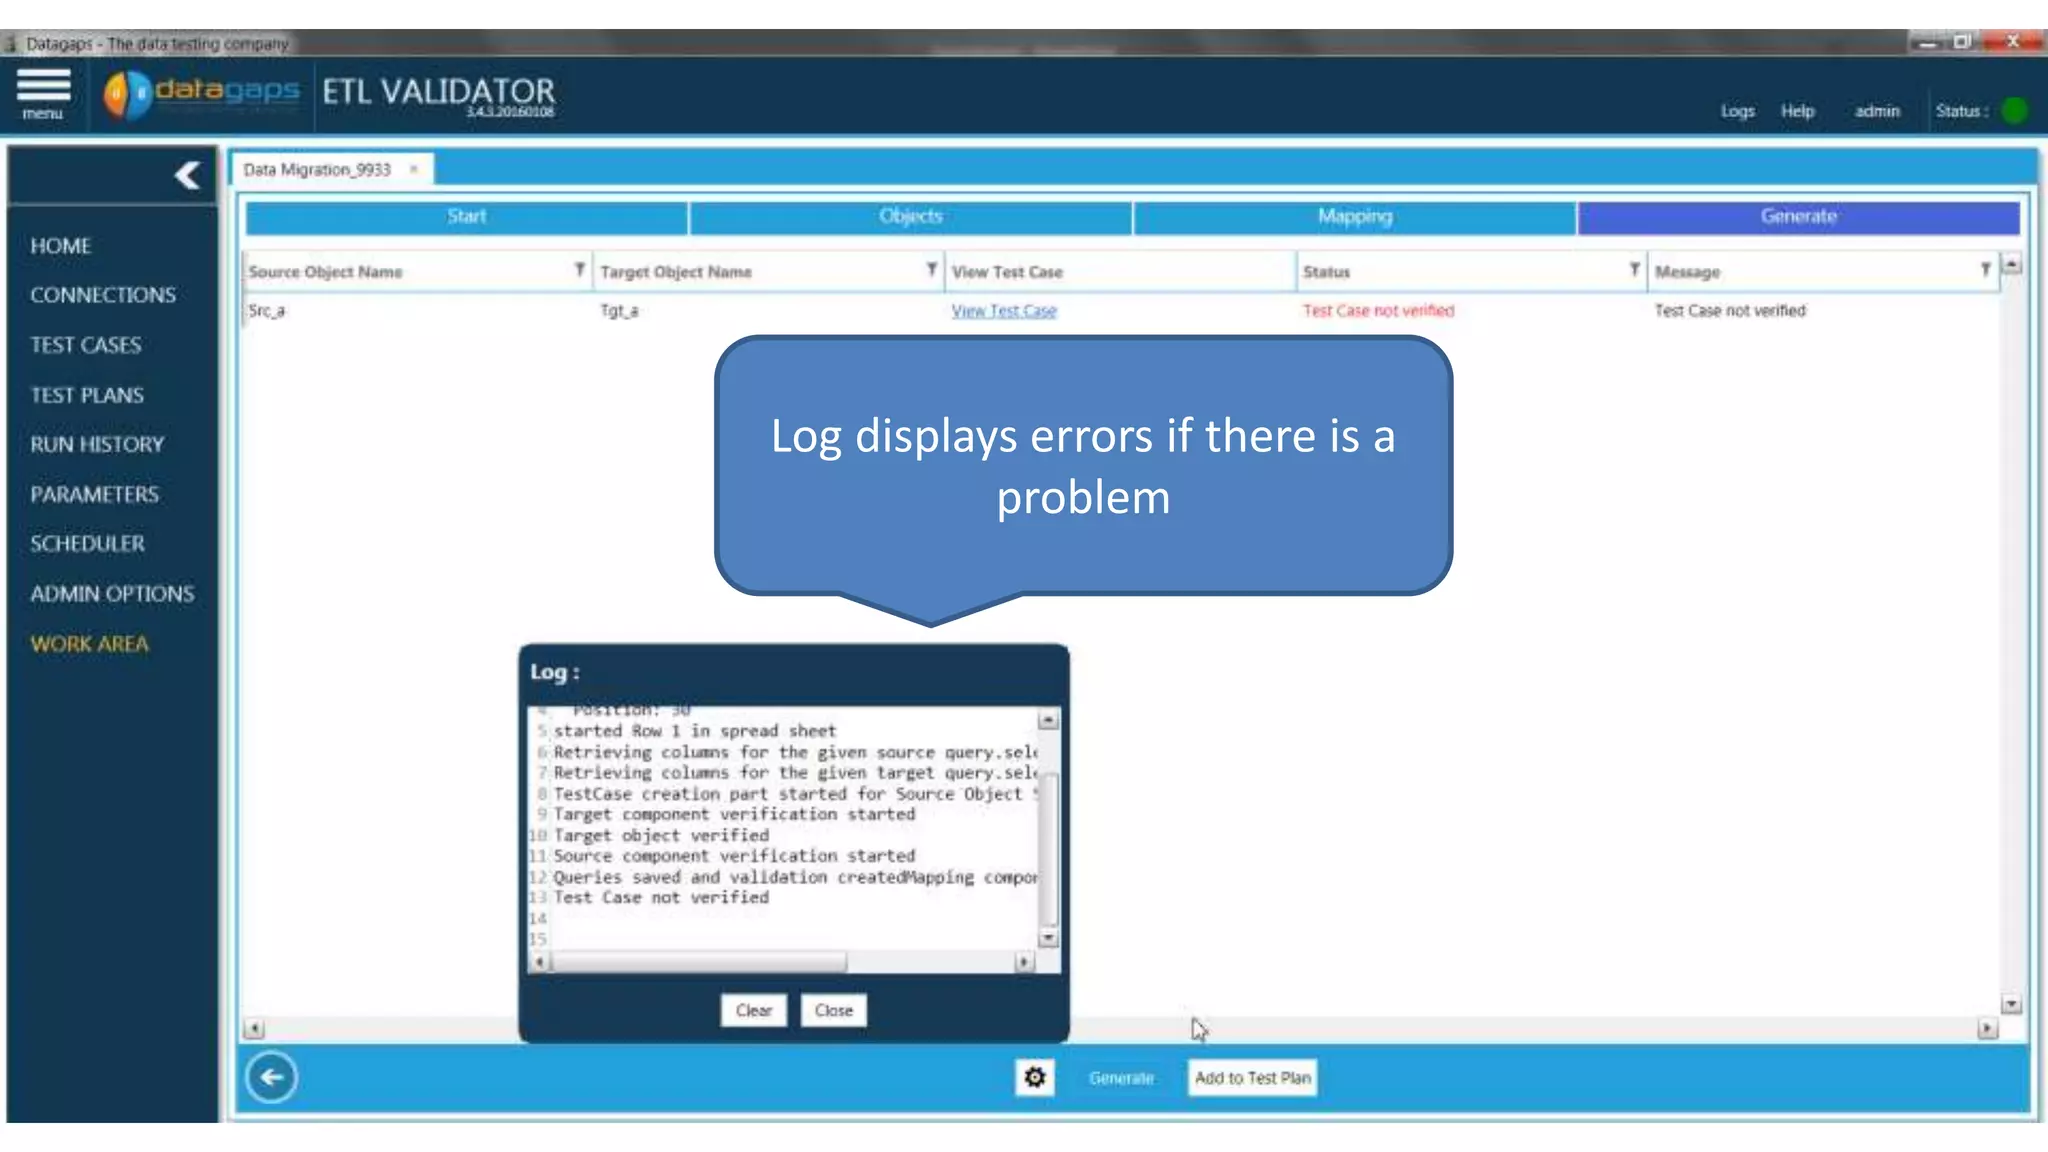
Task: Click the grid scroll up arrow
Action: pos(2012,265)
